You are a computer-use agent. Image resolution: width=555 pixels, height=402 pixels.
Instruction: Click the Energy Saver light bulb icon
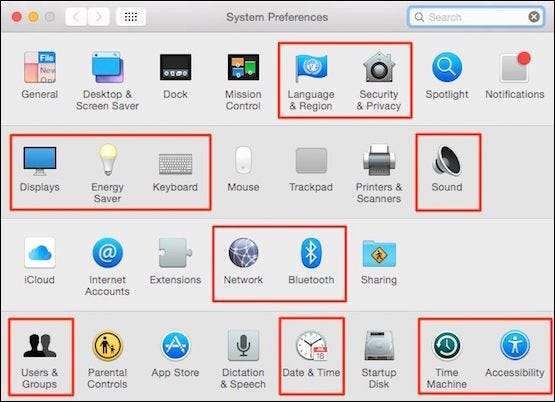click(108, 160)
